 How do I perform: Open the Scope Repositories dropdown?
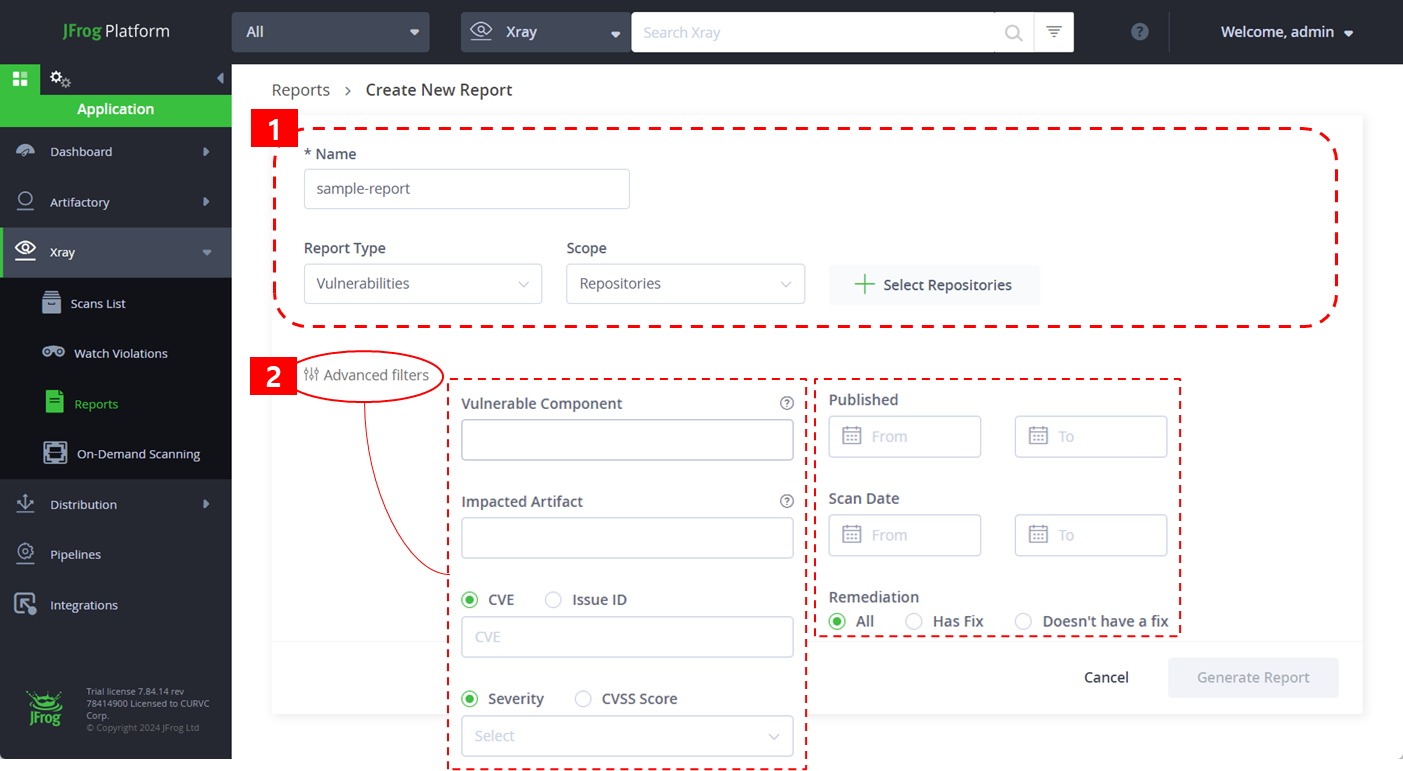click(x=686, y=284)
